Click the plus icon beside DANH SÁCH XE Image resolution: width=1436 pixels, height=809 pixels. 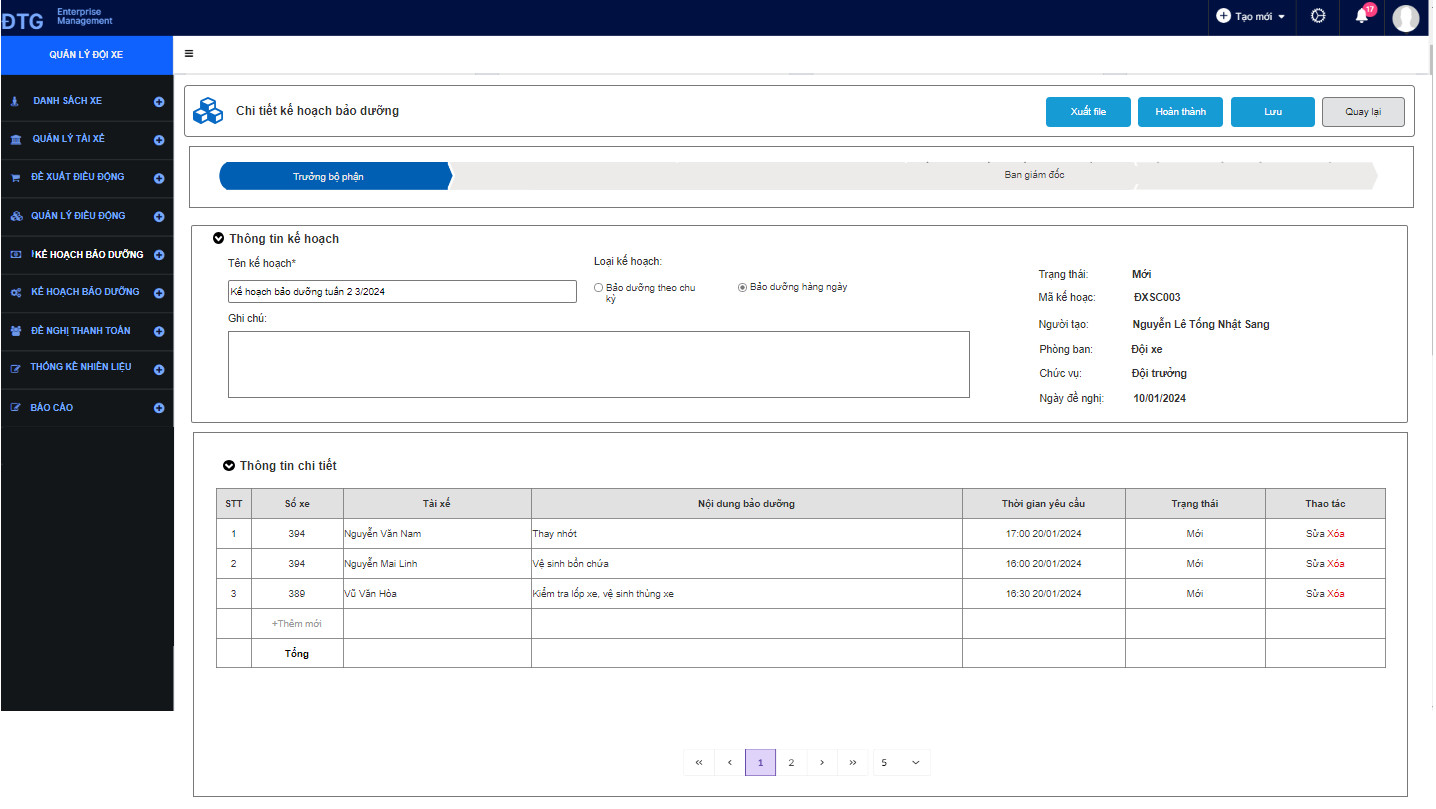(x=159, y=102)
